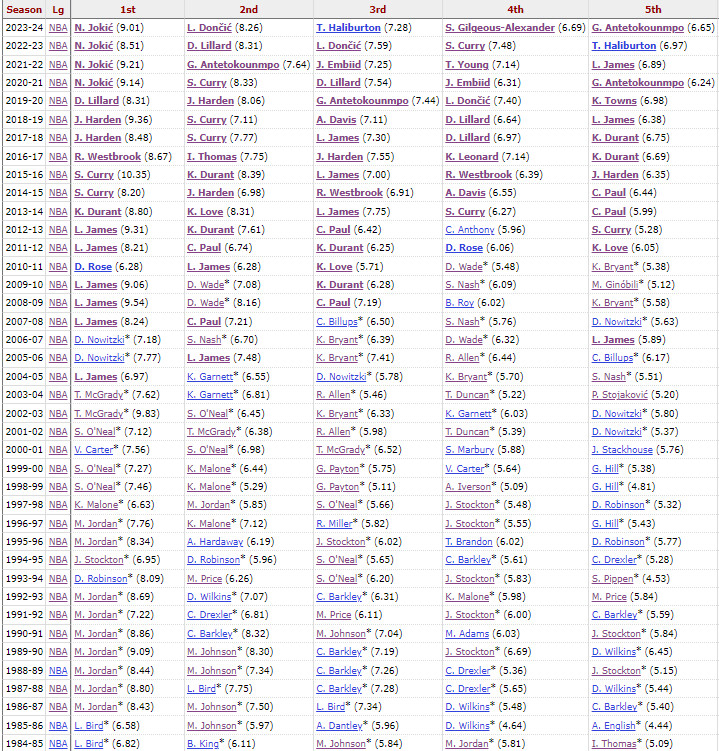Select the 1996-97 season cell
The image size is (719, 751).
click(24, 524)
